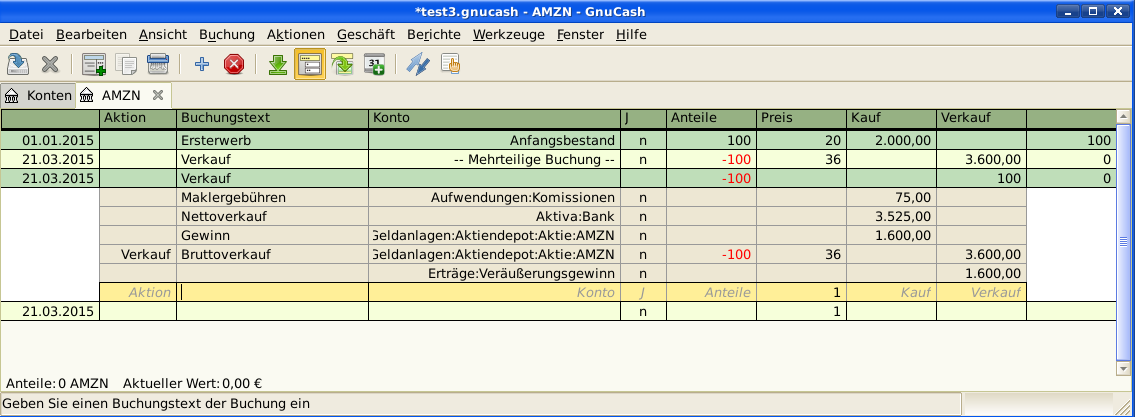Click the register's vertical scrollbar
The height and width of the screenshot is (417, 1135).
click(1125, 240)
